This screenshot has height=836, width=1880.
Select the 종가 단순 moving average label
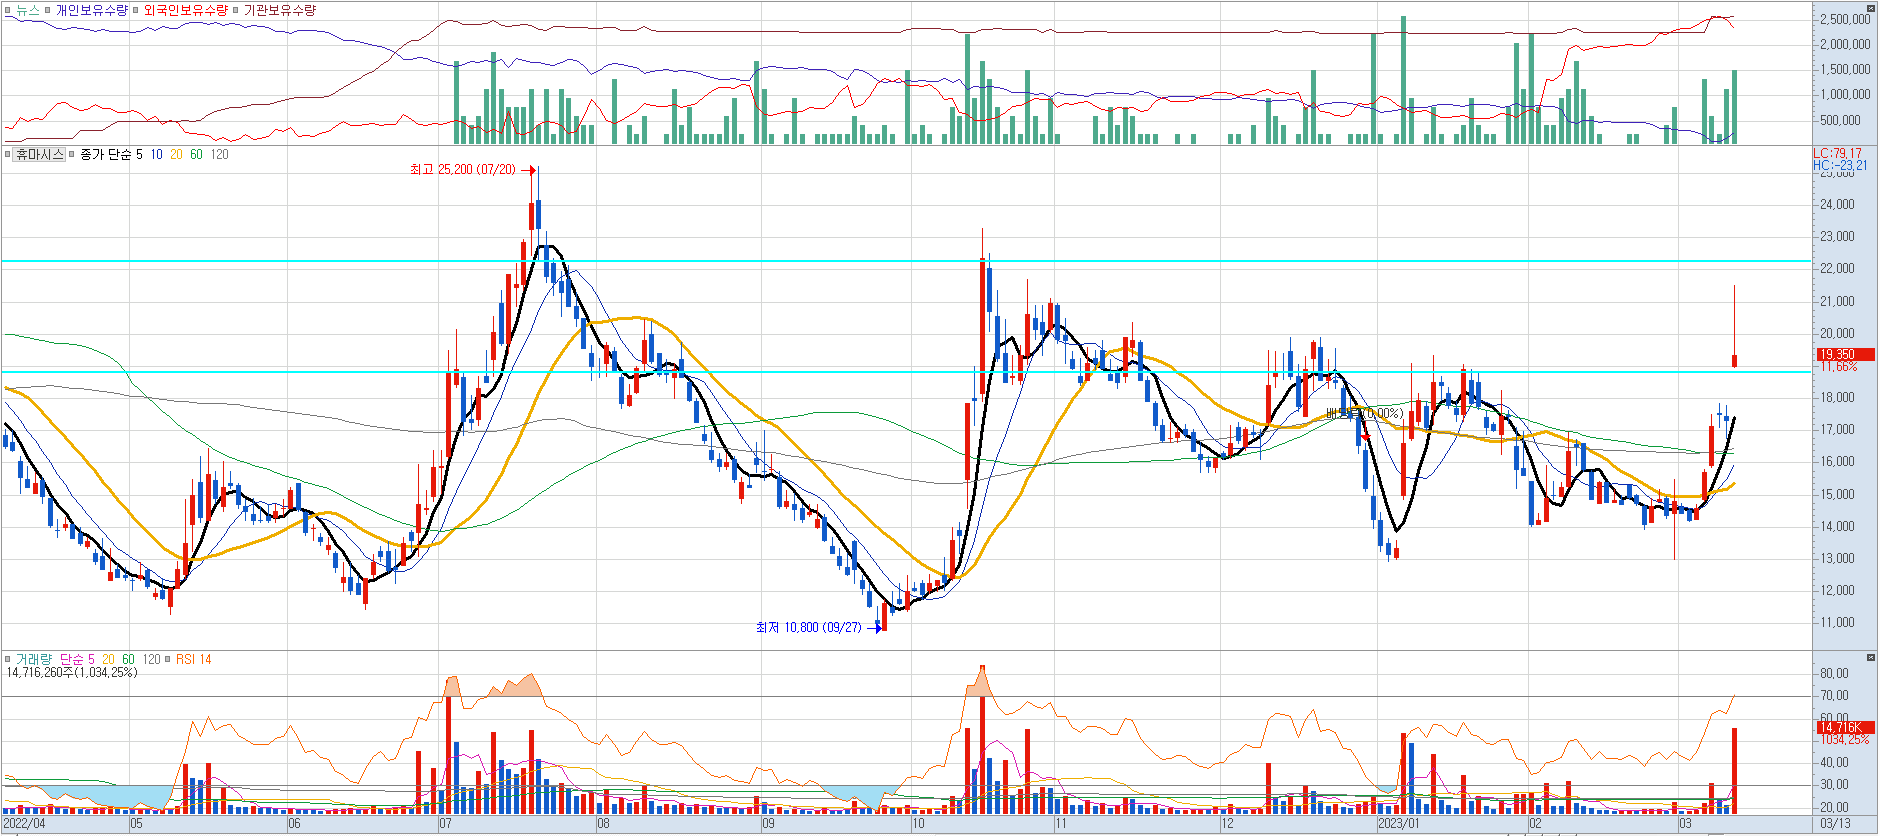point(105,154)
